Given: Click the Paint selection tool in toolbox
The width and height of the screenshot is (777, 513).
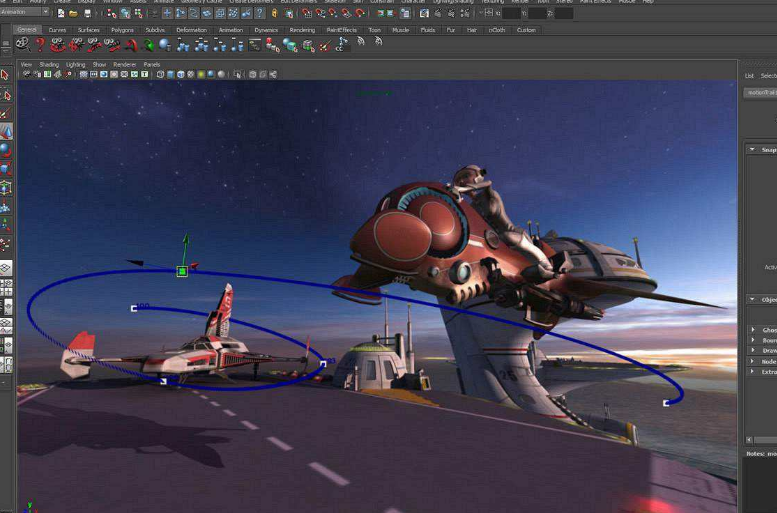Looking at the screenshot, I should coord(5,113).
